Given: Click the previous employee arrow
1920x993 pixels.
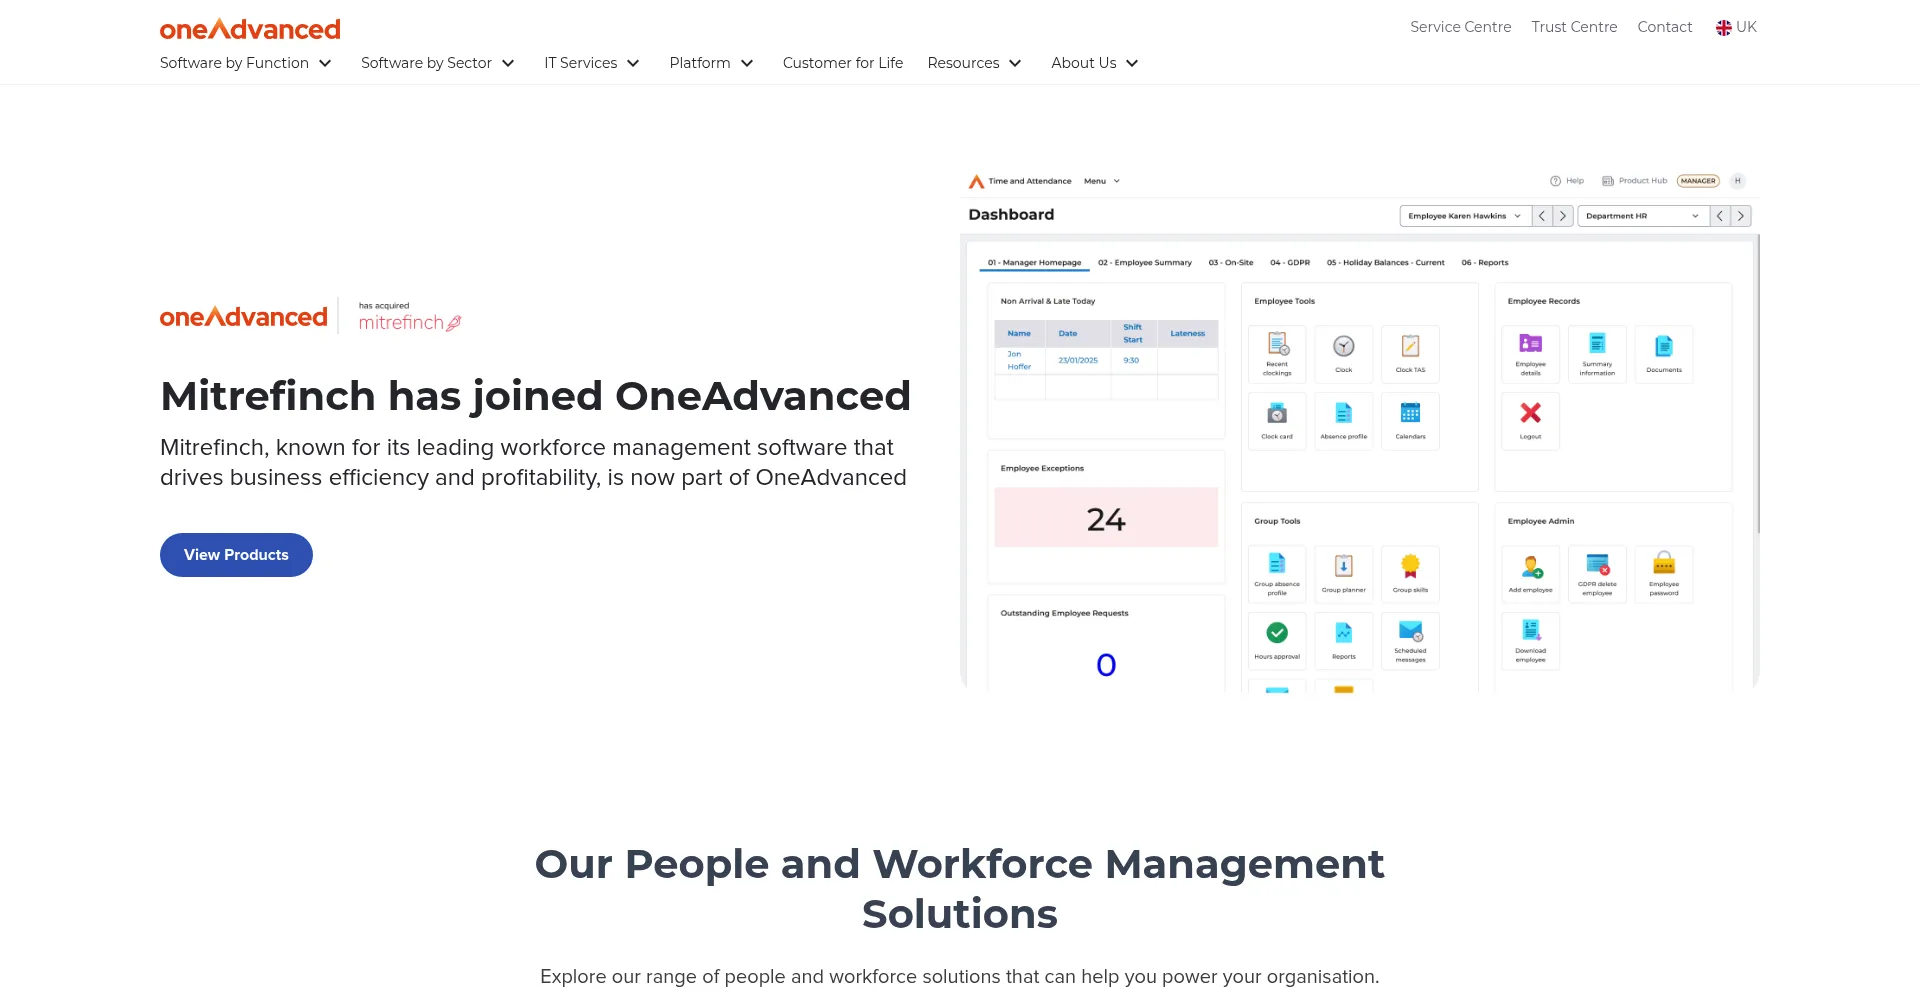Looking at the screenshot, I should pyautogui.click(x=1542, y=216).
